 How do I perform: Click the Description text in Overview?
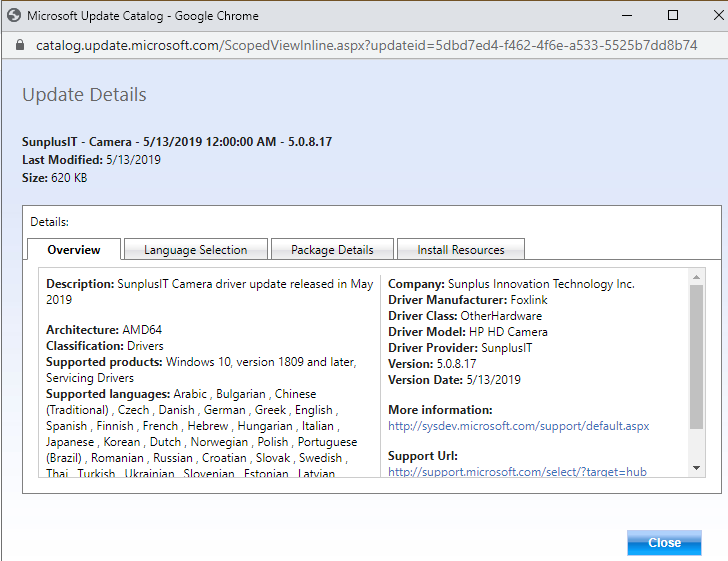(209, 291)
